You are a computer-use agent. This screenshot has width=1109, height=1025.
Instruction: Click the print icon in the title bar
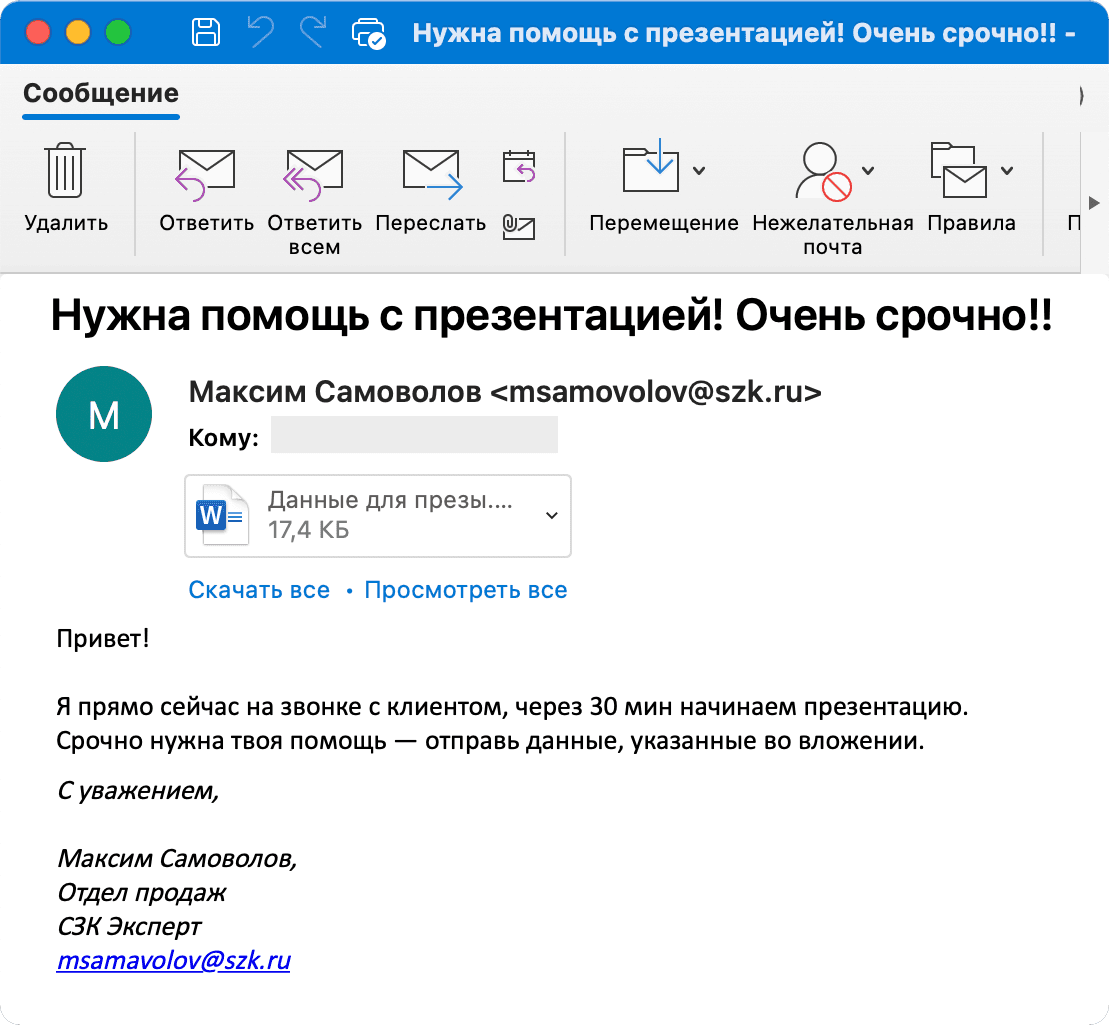(x=368, y=33)
